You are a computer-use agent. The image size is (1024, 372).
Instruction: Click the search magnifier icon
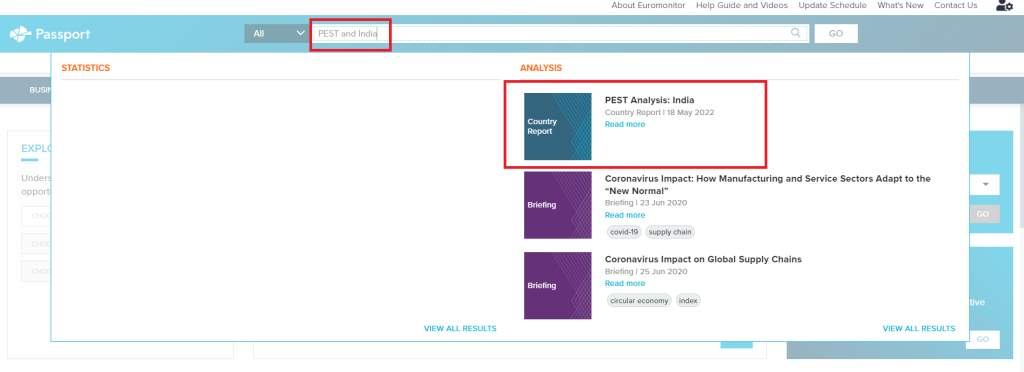coord(795,33)
